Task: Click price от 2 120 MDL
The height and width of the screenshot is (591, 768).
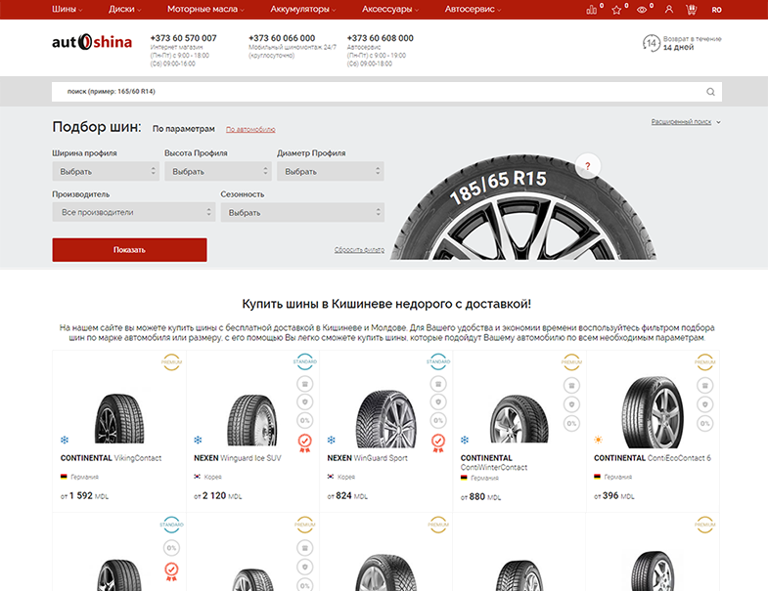Action: 218,496
